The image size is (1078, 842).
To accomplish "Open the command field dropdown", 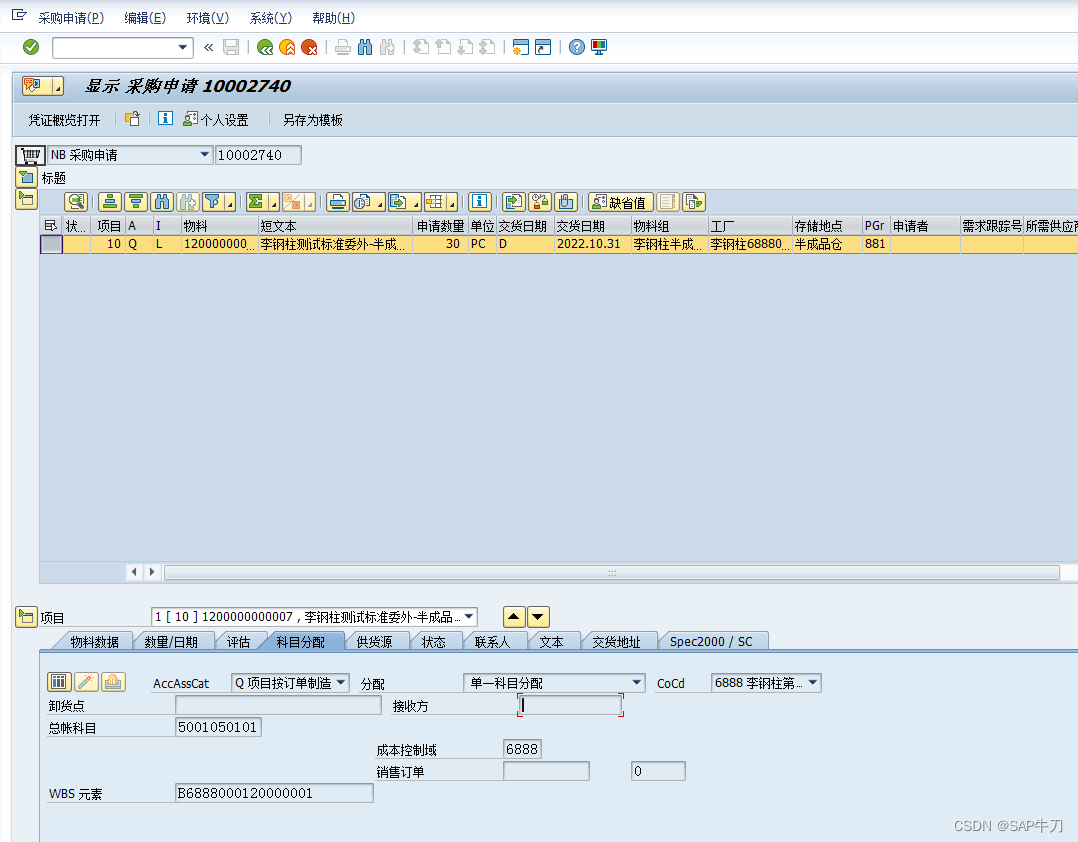I will (x=182, y=47).
